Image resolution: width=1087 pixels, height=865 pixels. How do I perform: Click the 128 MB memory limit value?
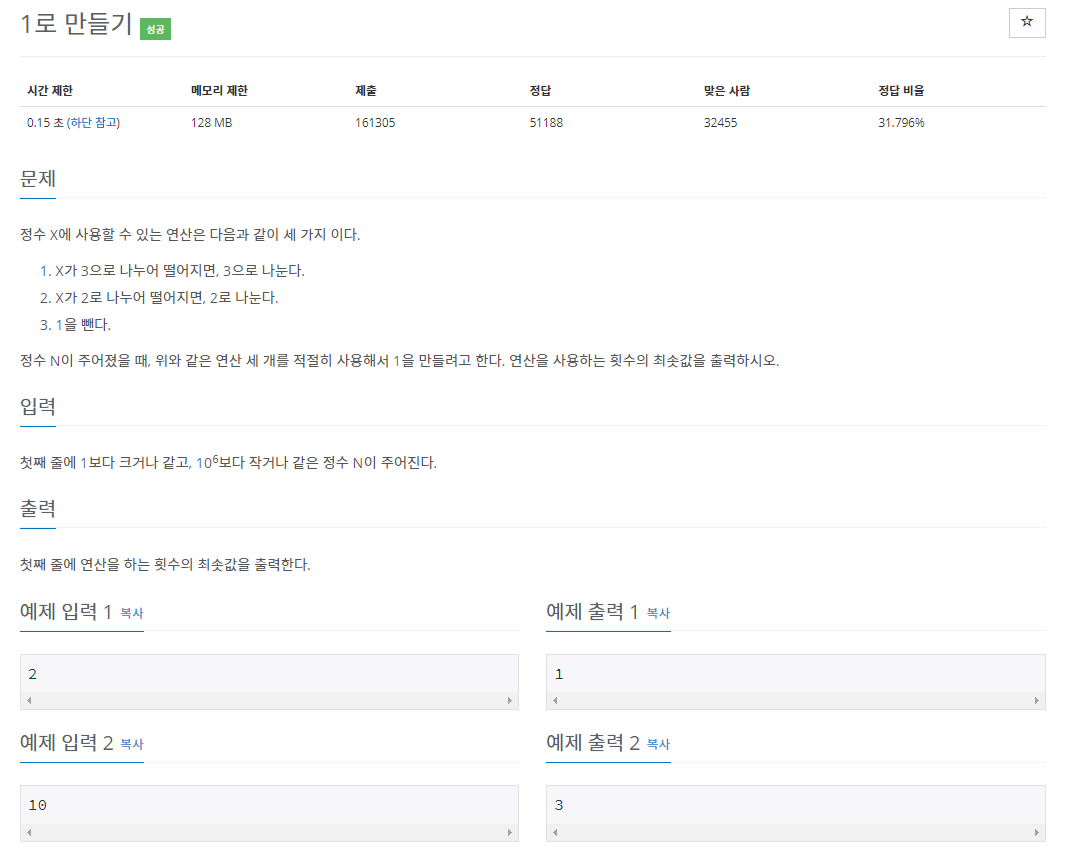click(x=211, y=123)
